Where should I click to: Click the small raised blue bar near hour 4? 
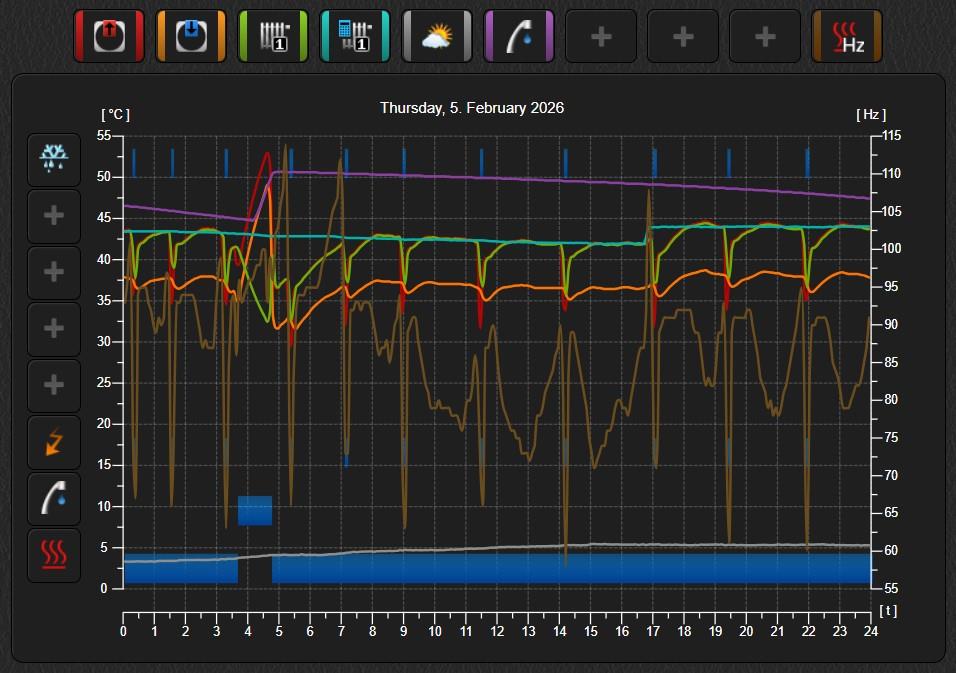(255, 510)
